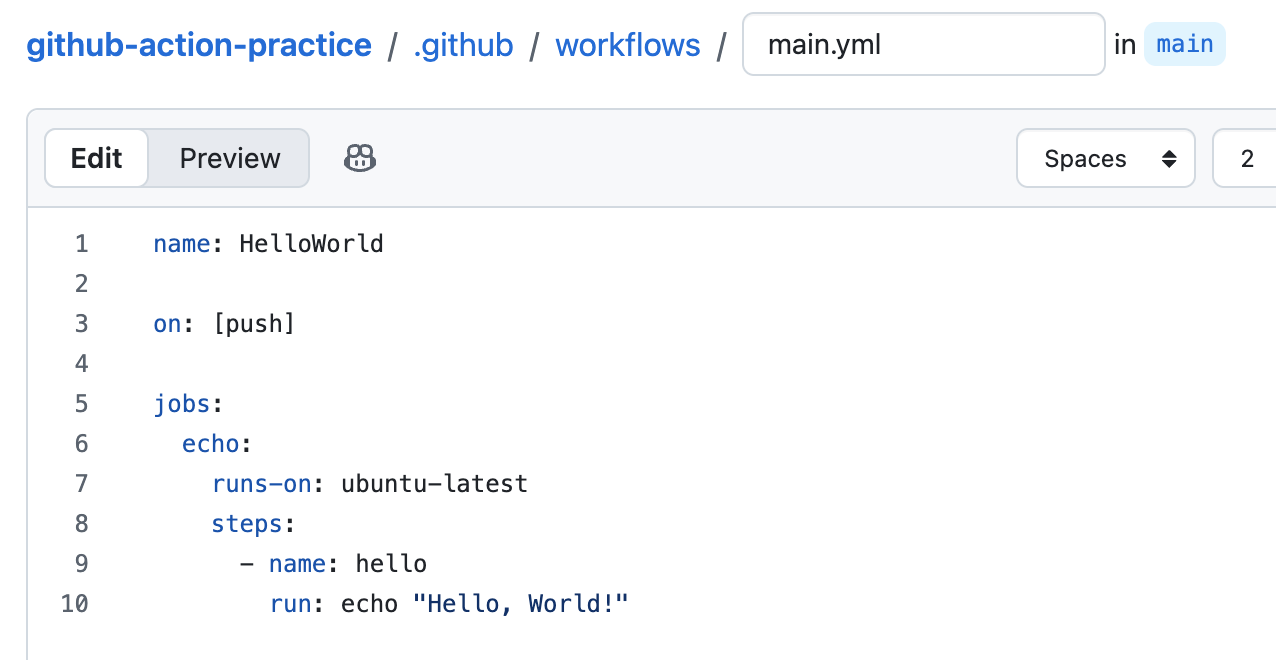Click the runs-on key on line 7
This screenshot has height=660, width=1276.
click(262, 484)
